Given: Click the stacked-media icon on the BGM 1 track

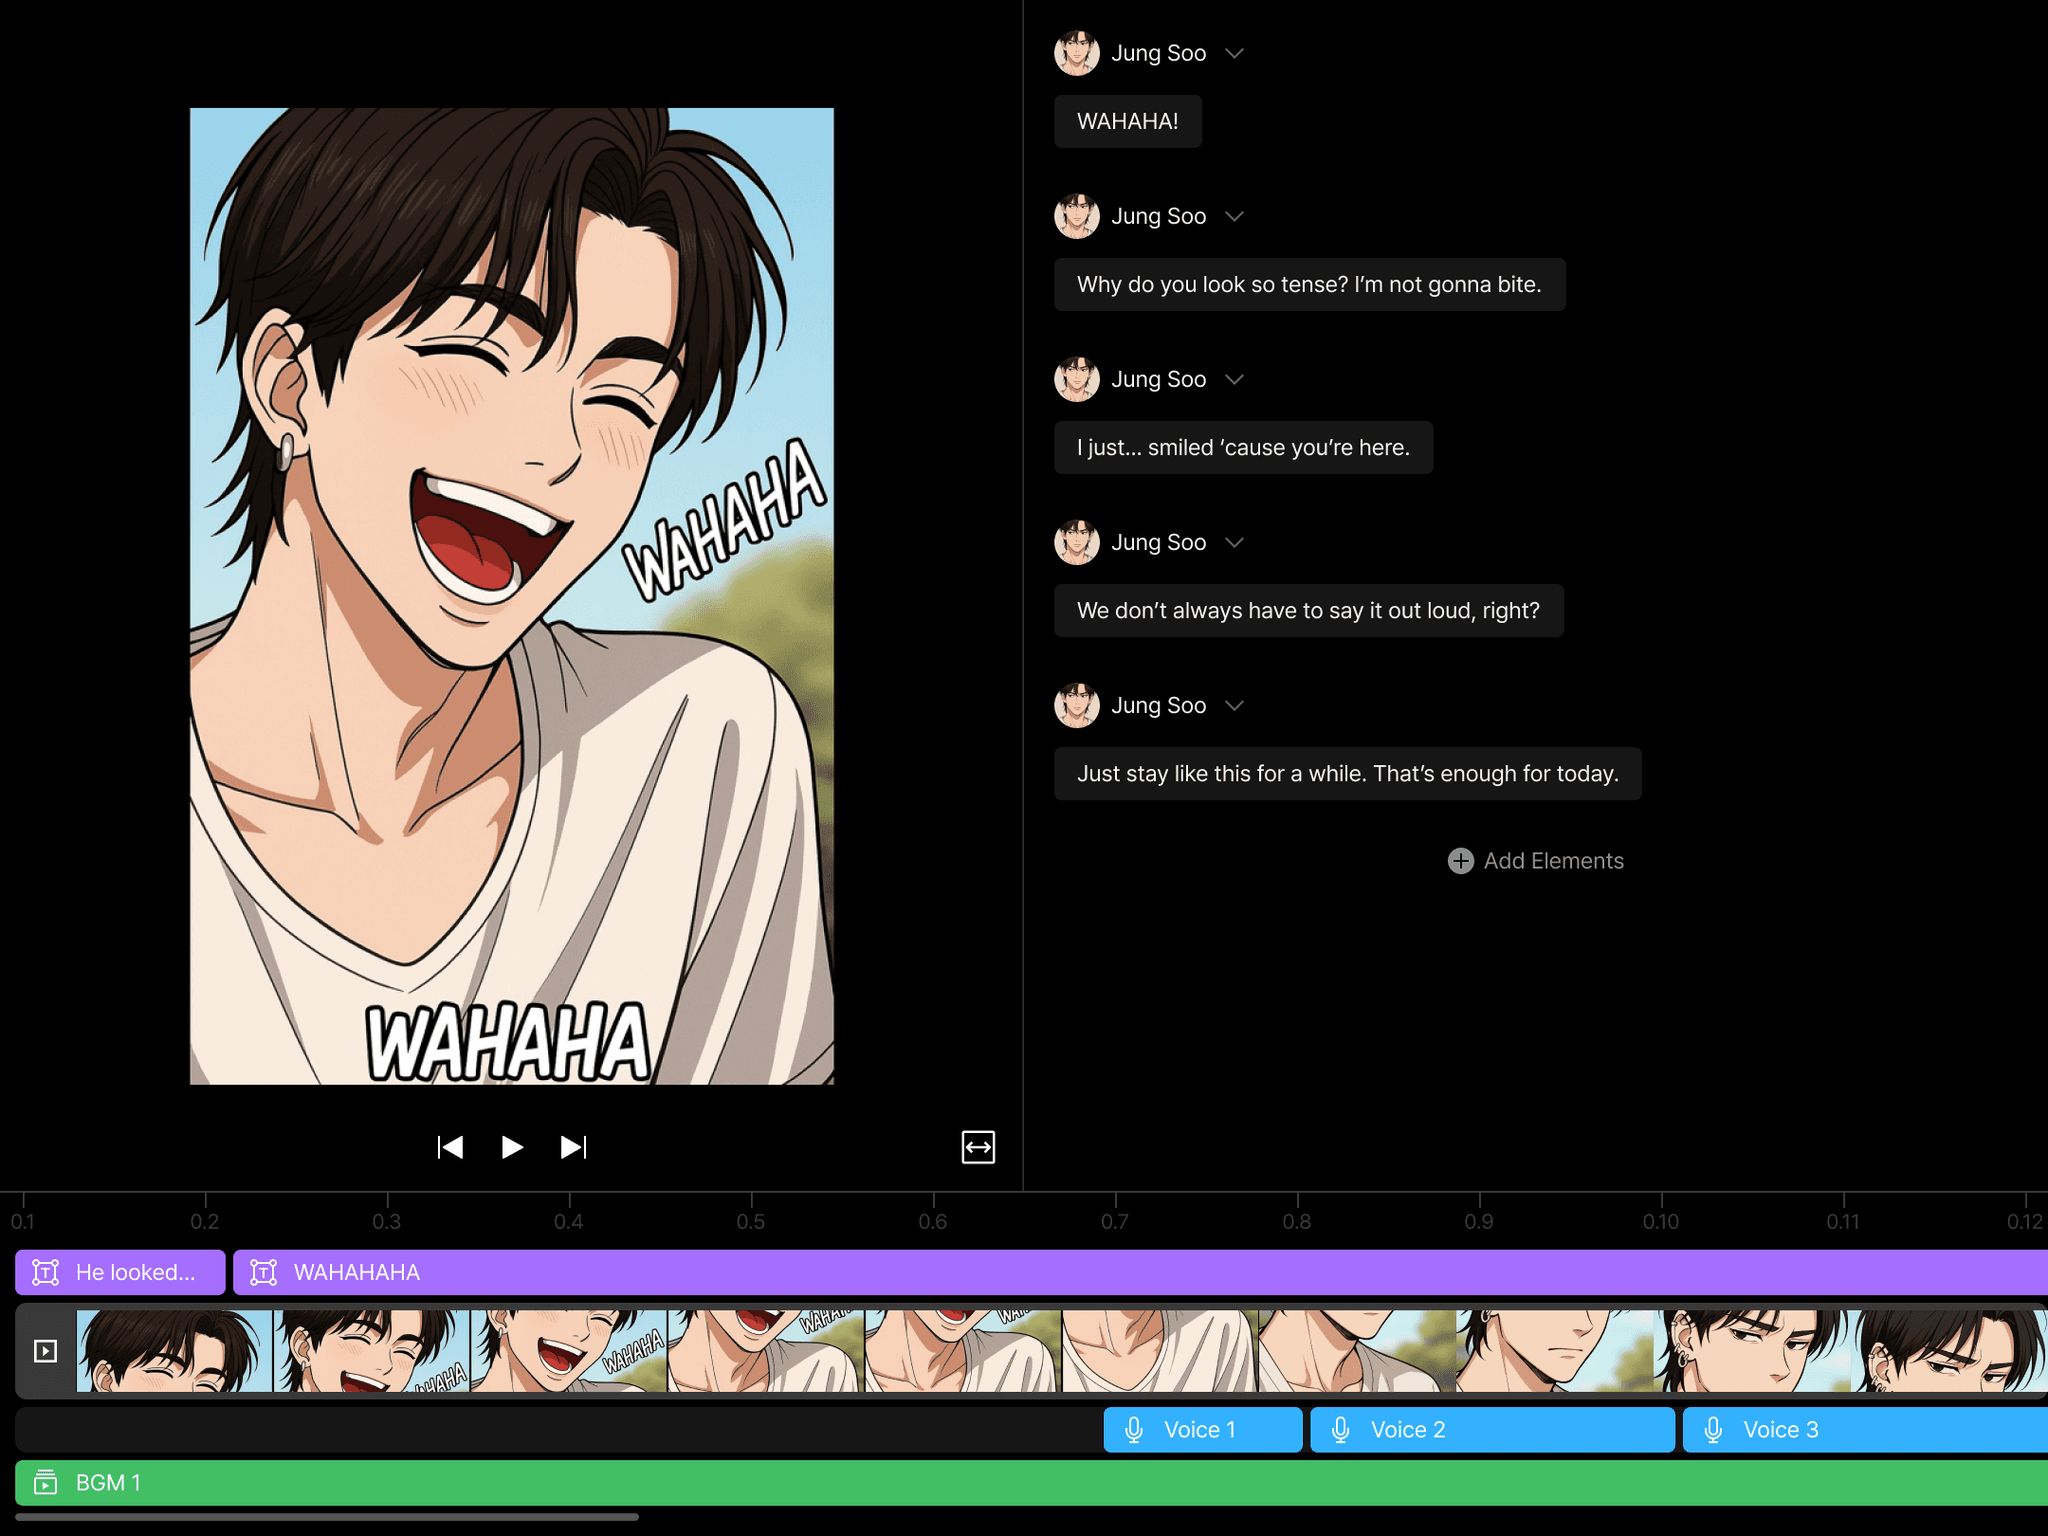Looking at the screenshot, I should click(45, 1483).
